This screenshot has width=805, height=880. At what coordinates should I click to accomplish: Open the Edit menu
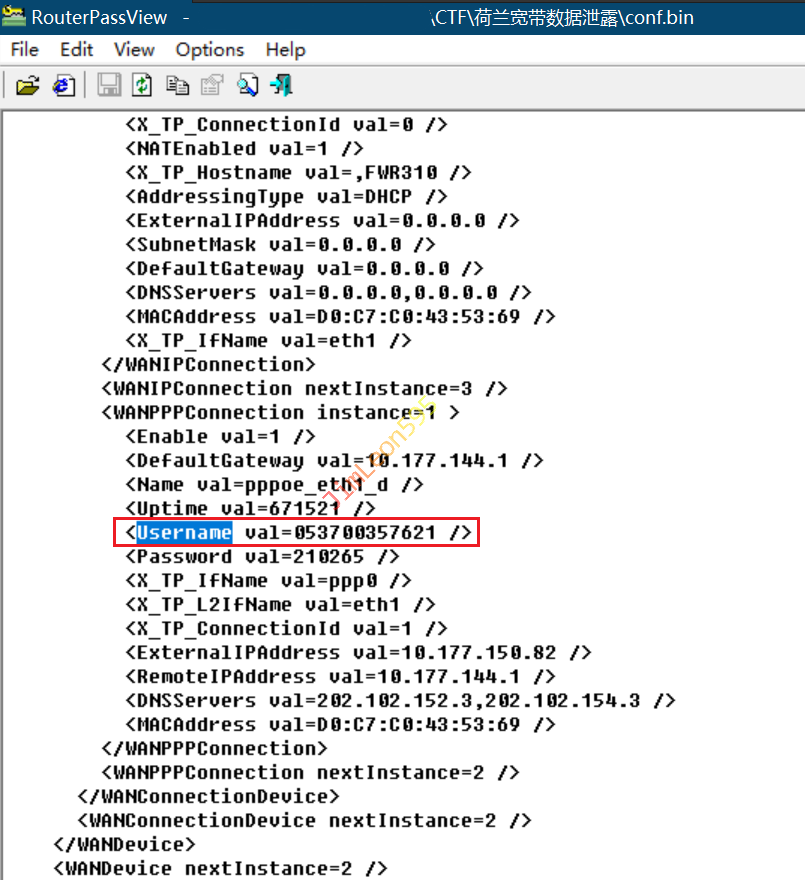point(76,50)
